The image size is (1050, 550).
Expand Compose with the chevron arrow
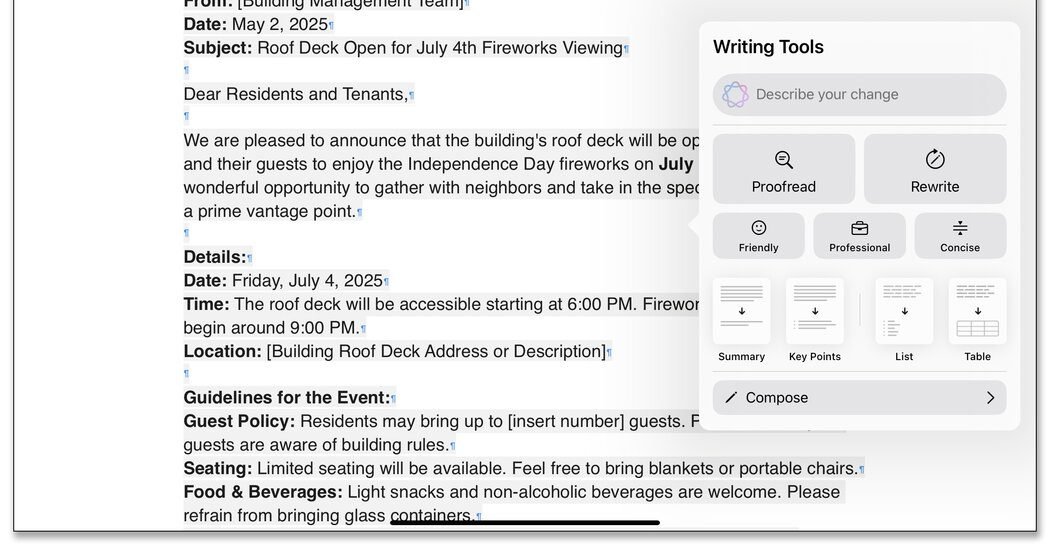pyautogui.click(x=990, y=398)
